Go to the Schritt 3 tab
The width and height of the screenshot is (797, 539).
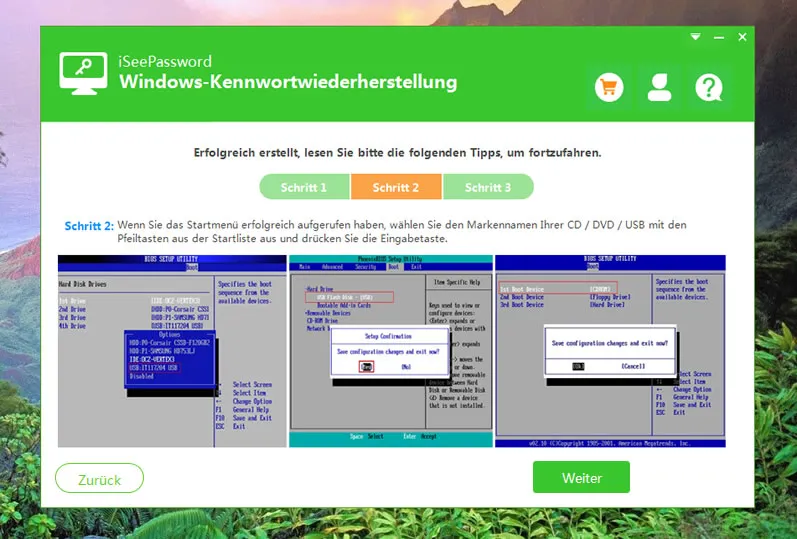click(488, 187)
